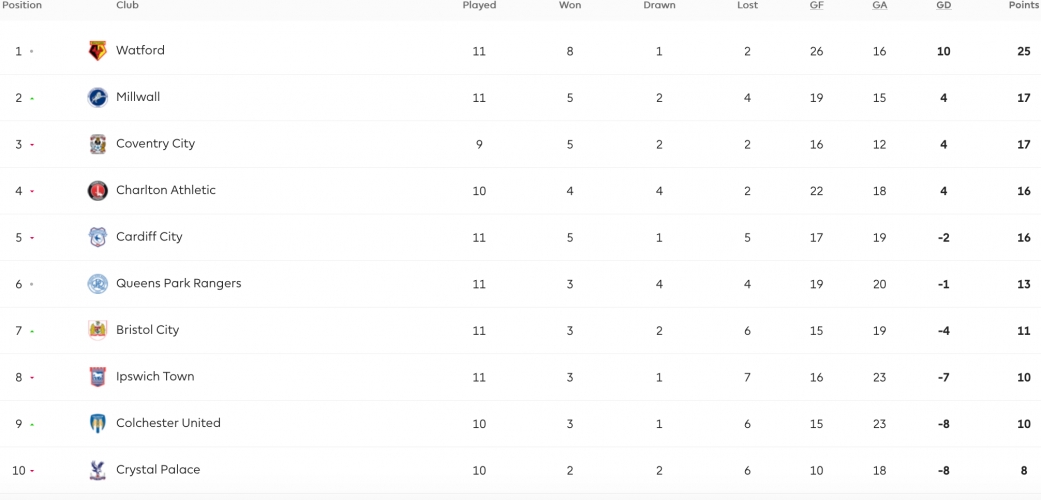Click the Queens Park Rangers badge
This screenshot has height=500, width=1041.
(x=98, y=284)
